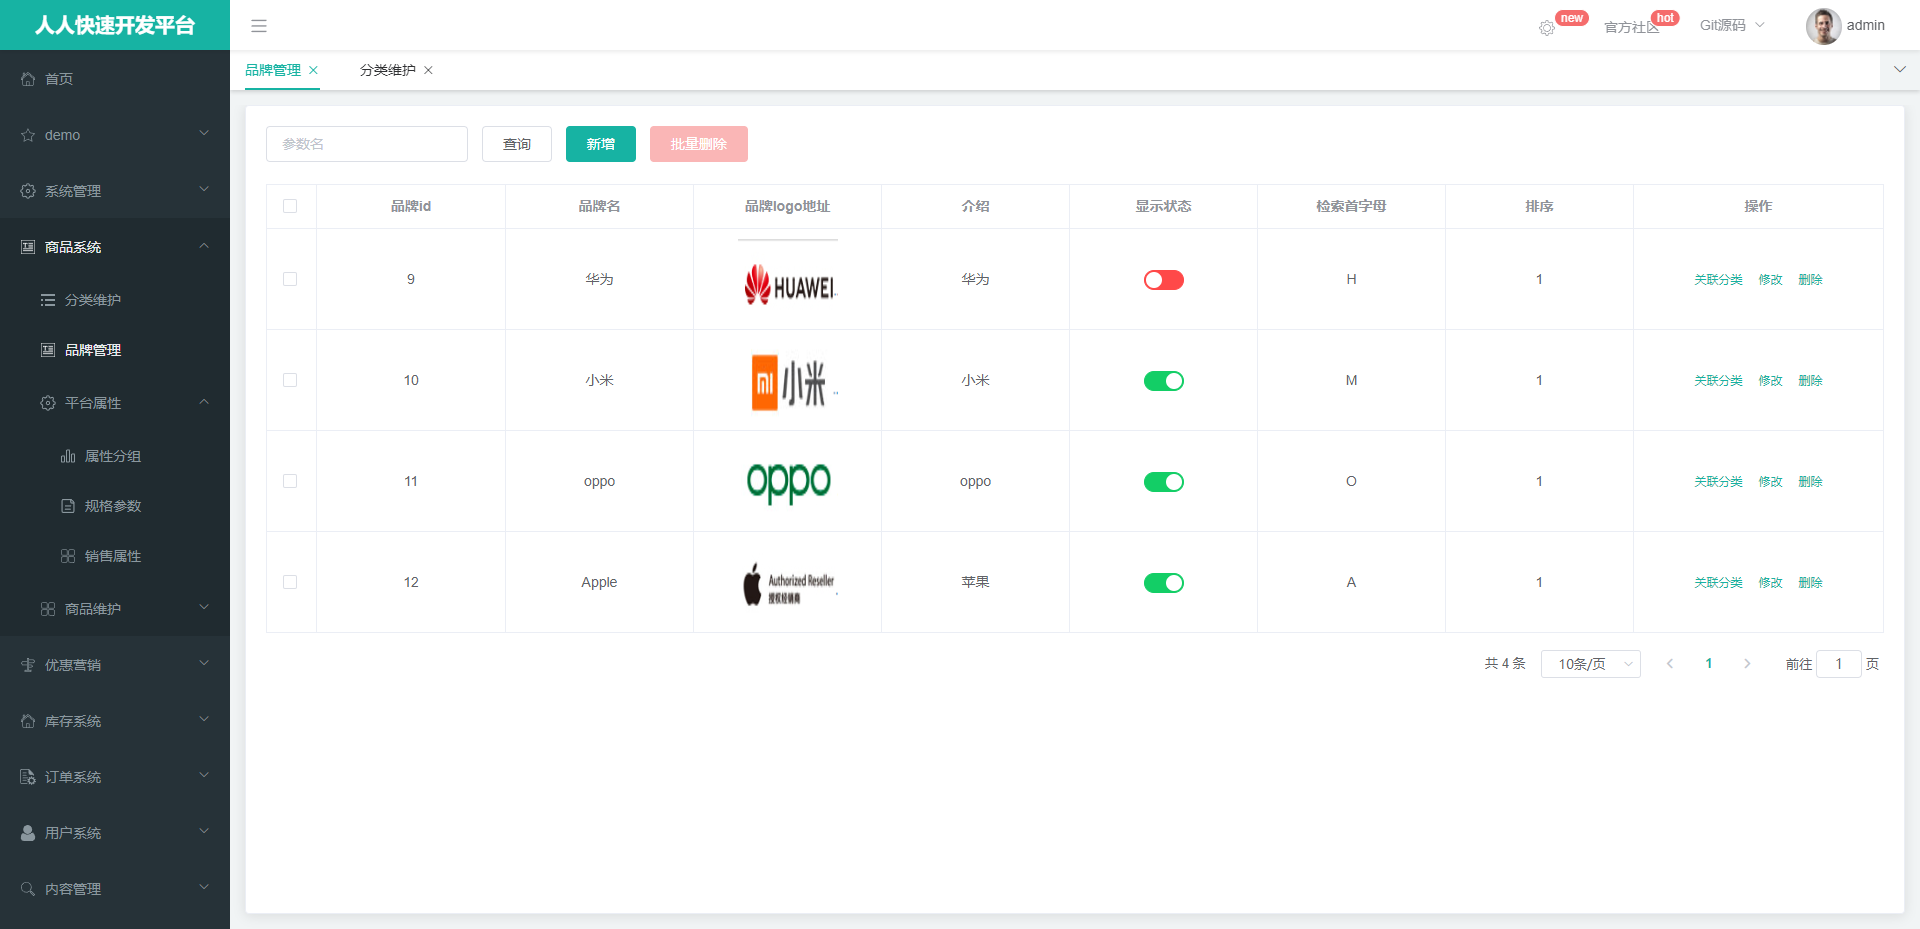
Task: Enable display status switch for 华为
Action: (1163, 280)
